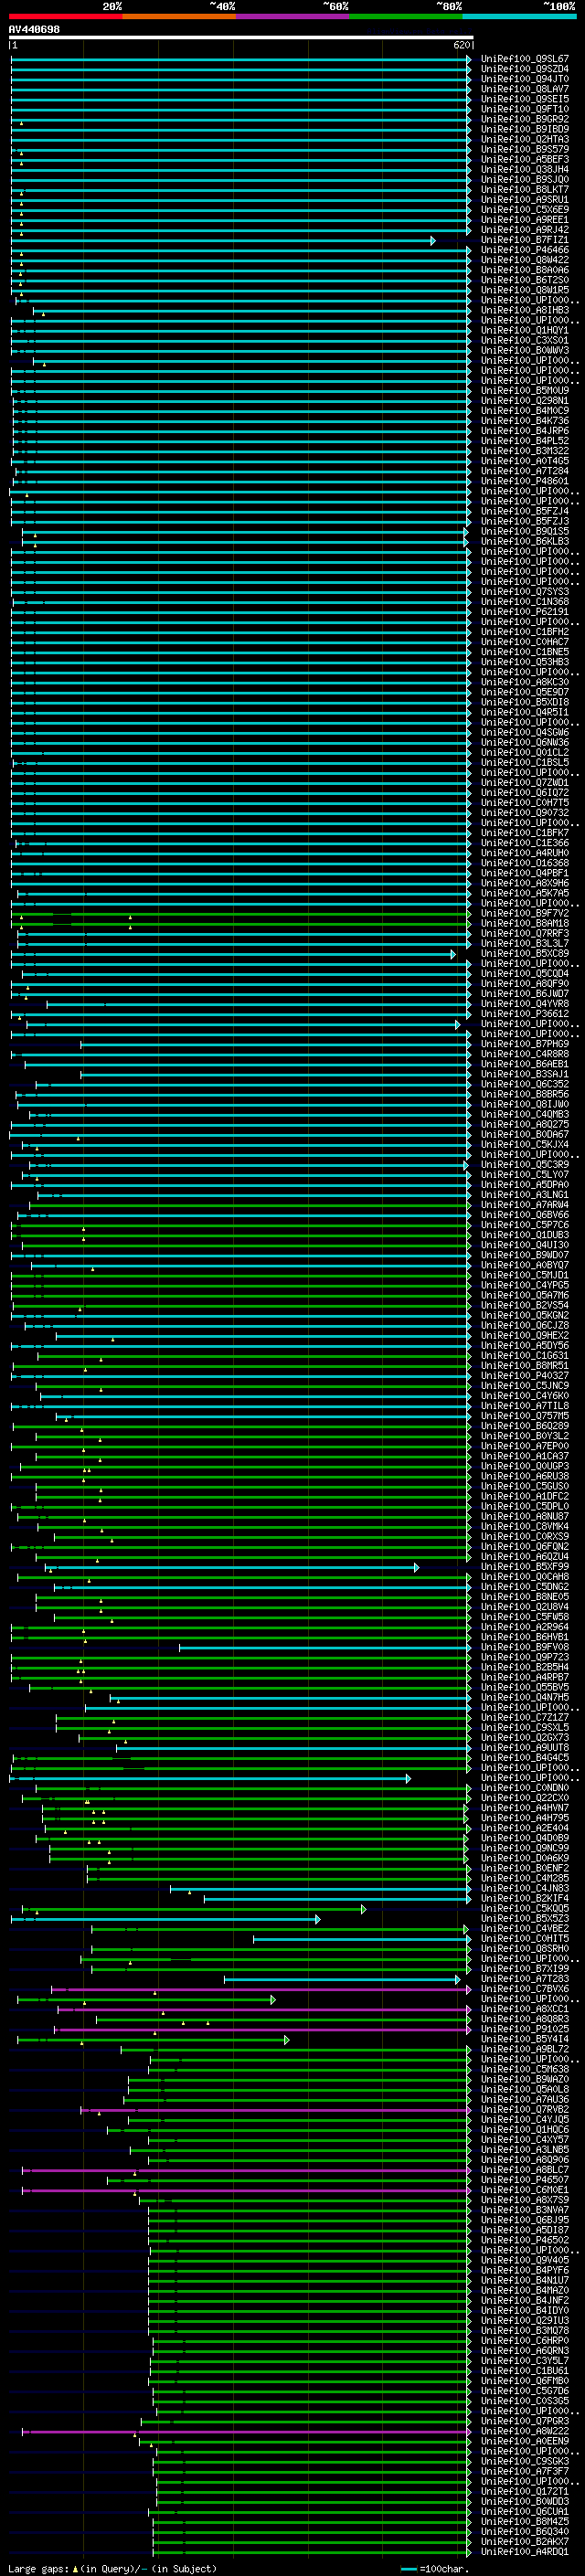585x2576 pixels.
Task: Click the shortened alignment bar of UniRef100_B7FIZ1
Action: pyautogui.click(x=223, y=240)
